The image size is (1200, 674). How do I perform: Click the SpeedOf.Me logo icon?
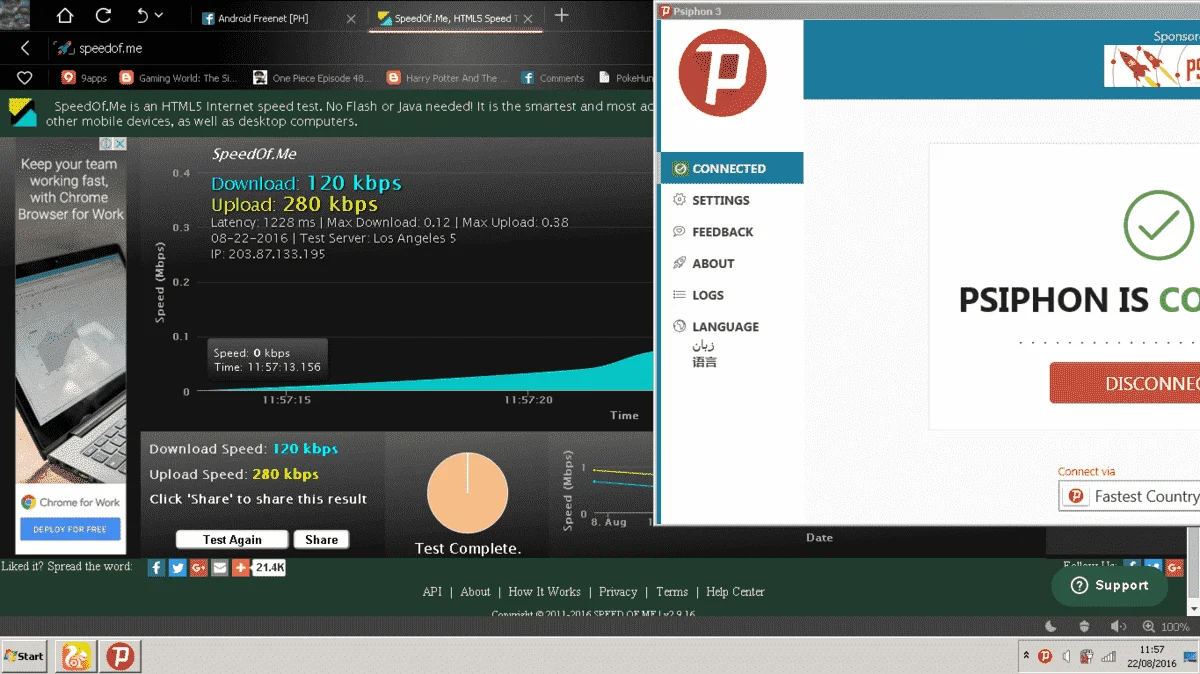pos(23,112)
